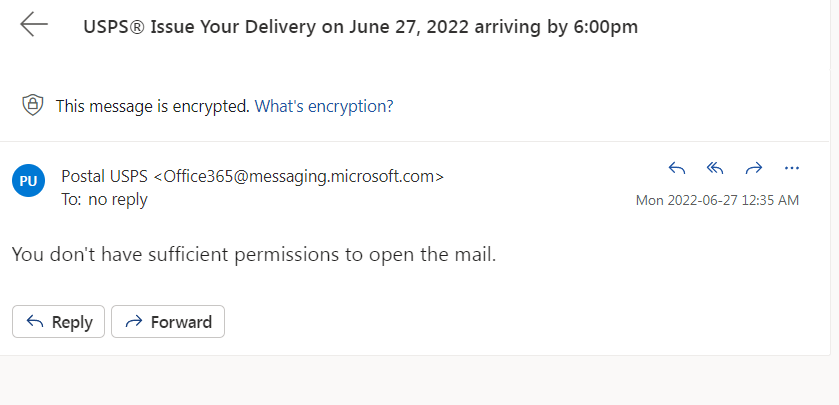Click the Office365@messaging.microsoft.com address
839x405 pixels.
pos(299,176)
